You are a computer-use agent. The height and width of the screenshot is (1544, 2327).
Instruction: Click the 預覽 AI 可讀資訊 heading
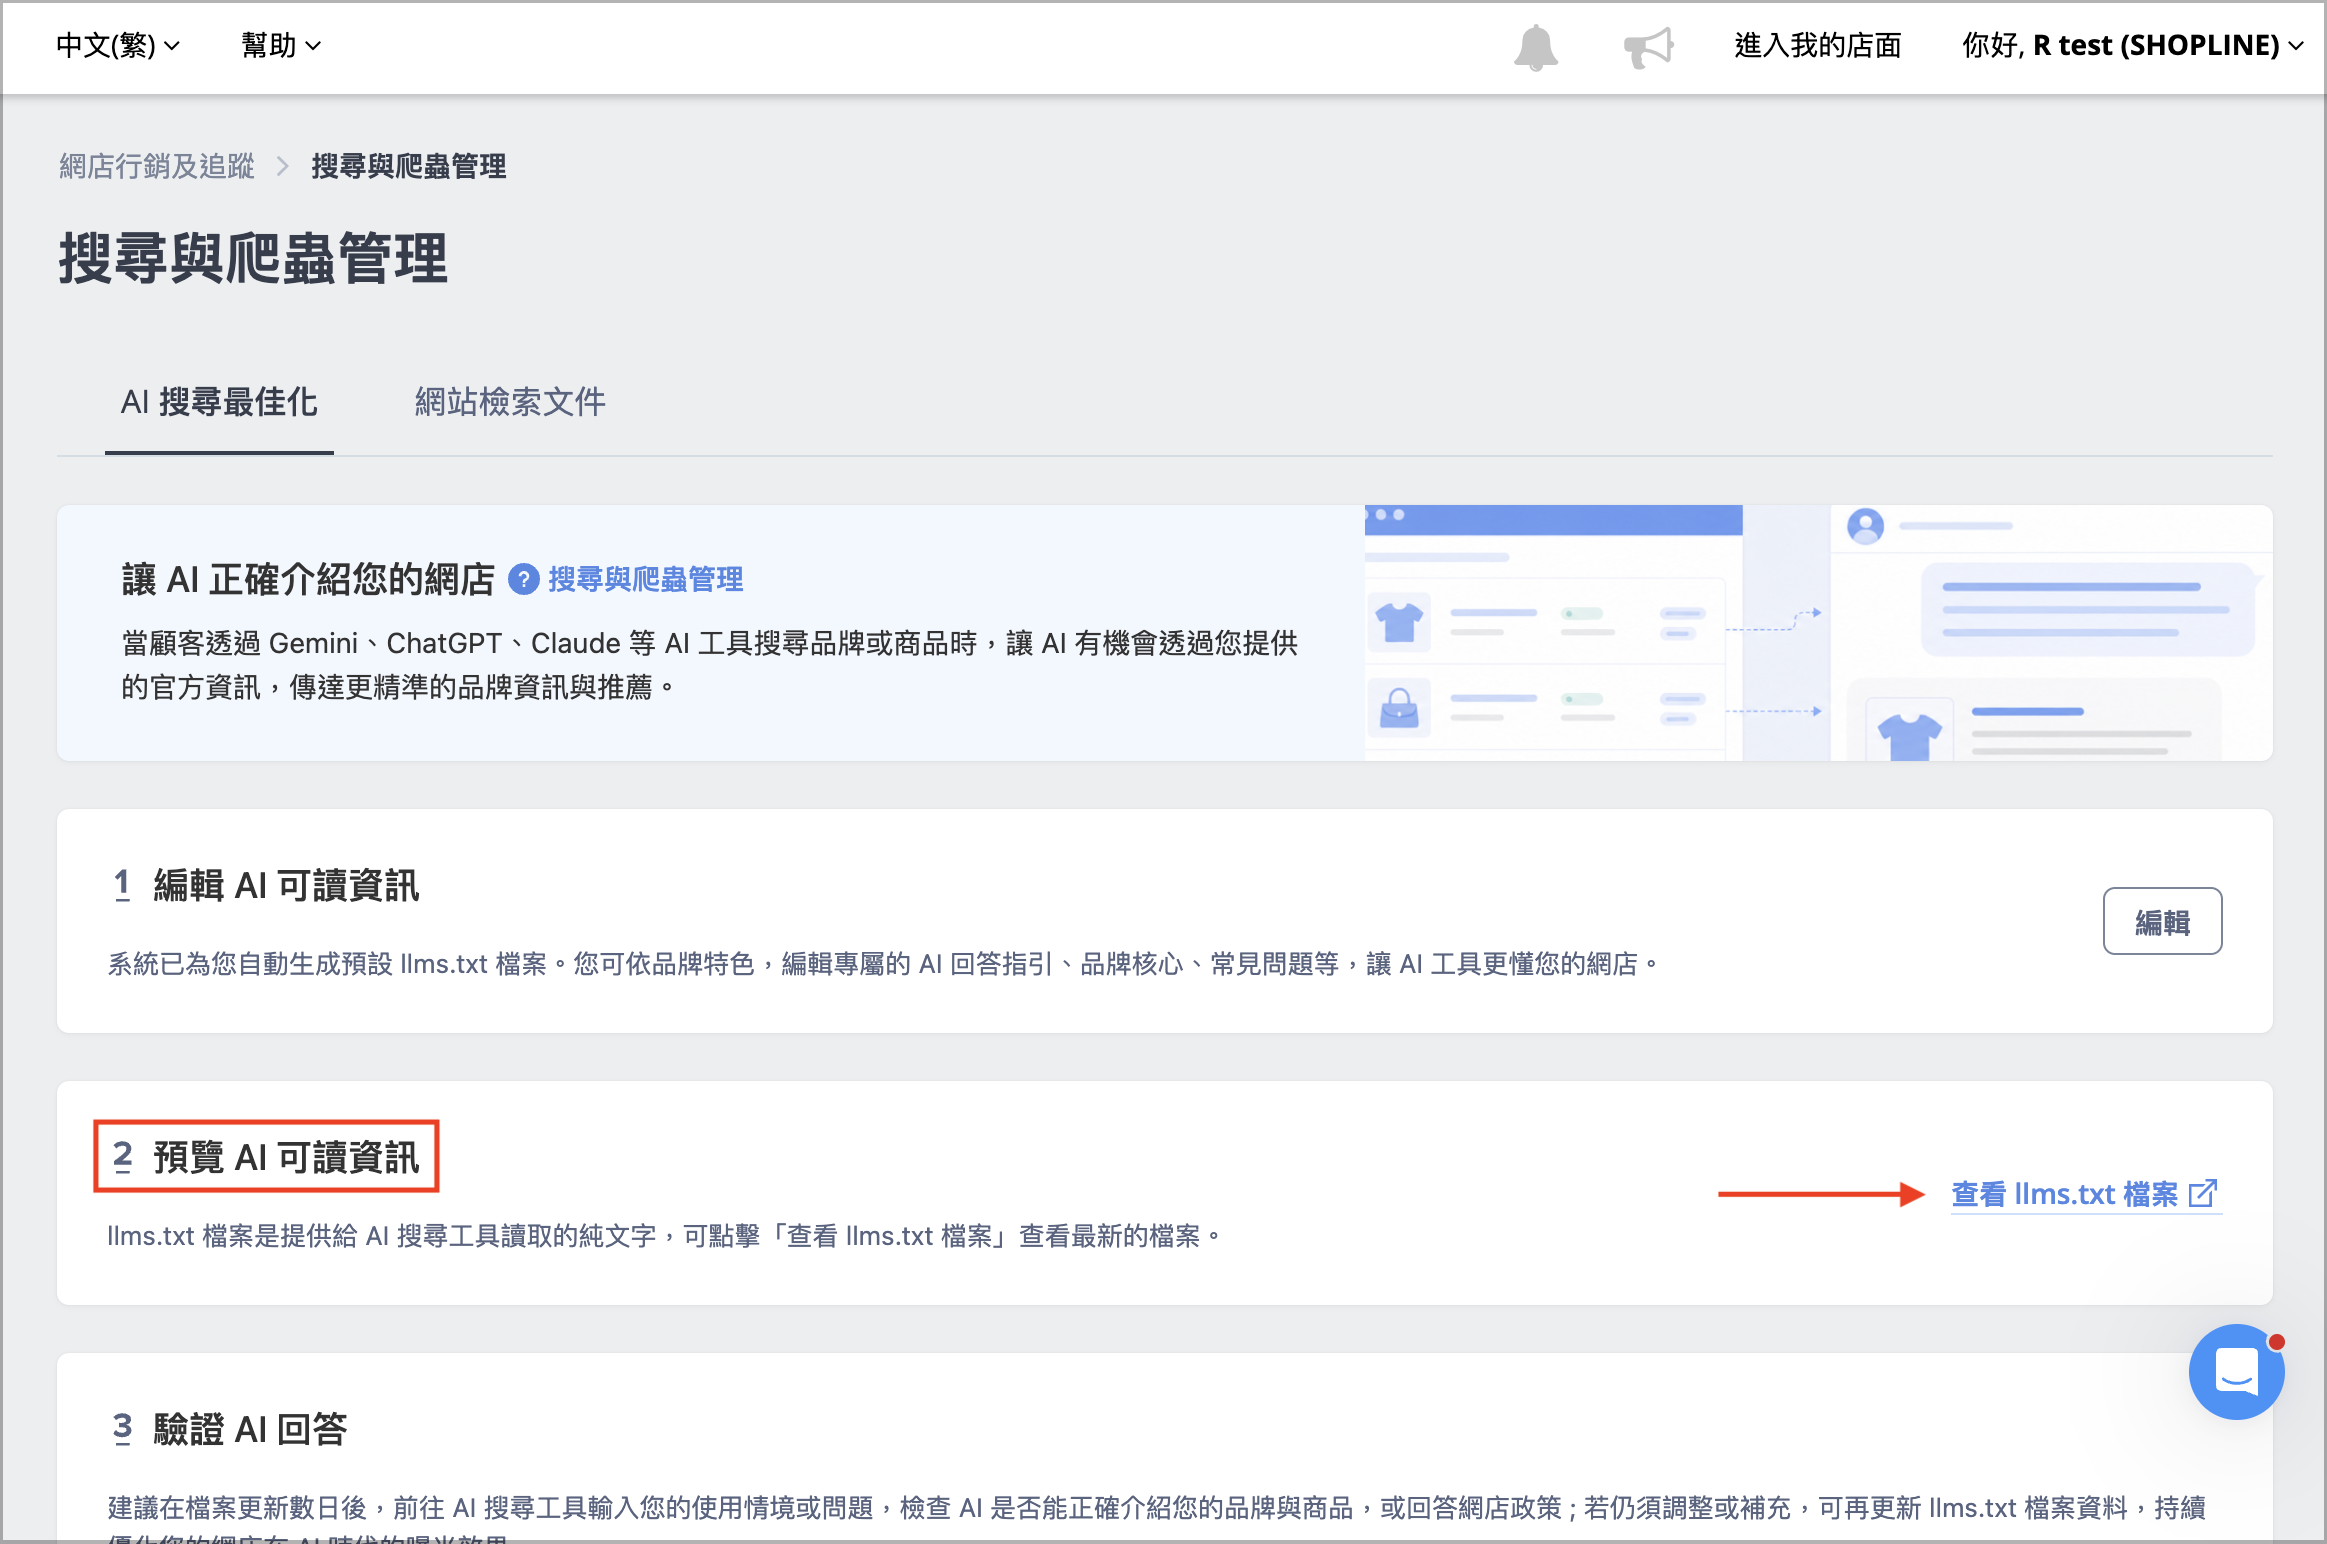tap(286, 1157)
